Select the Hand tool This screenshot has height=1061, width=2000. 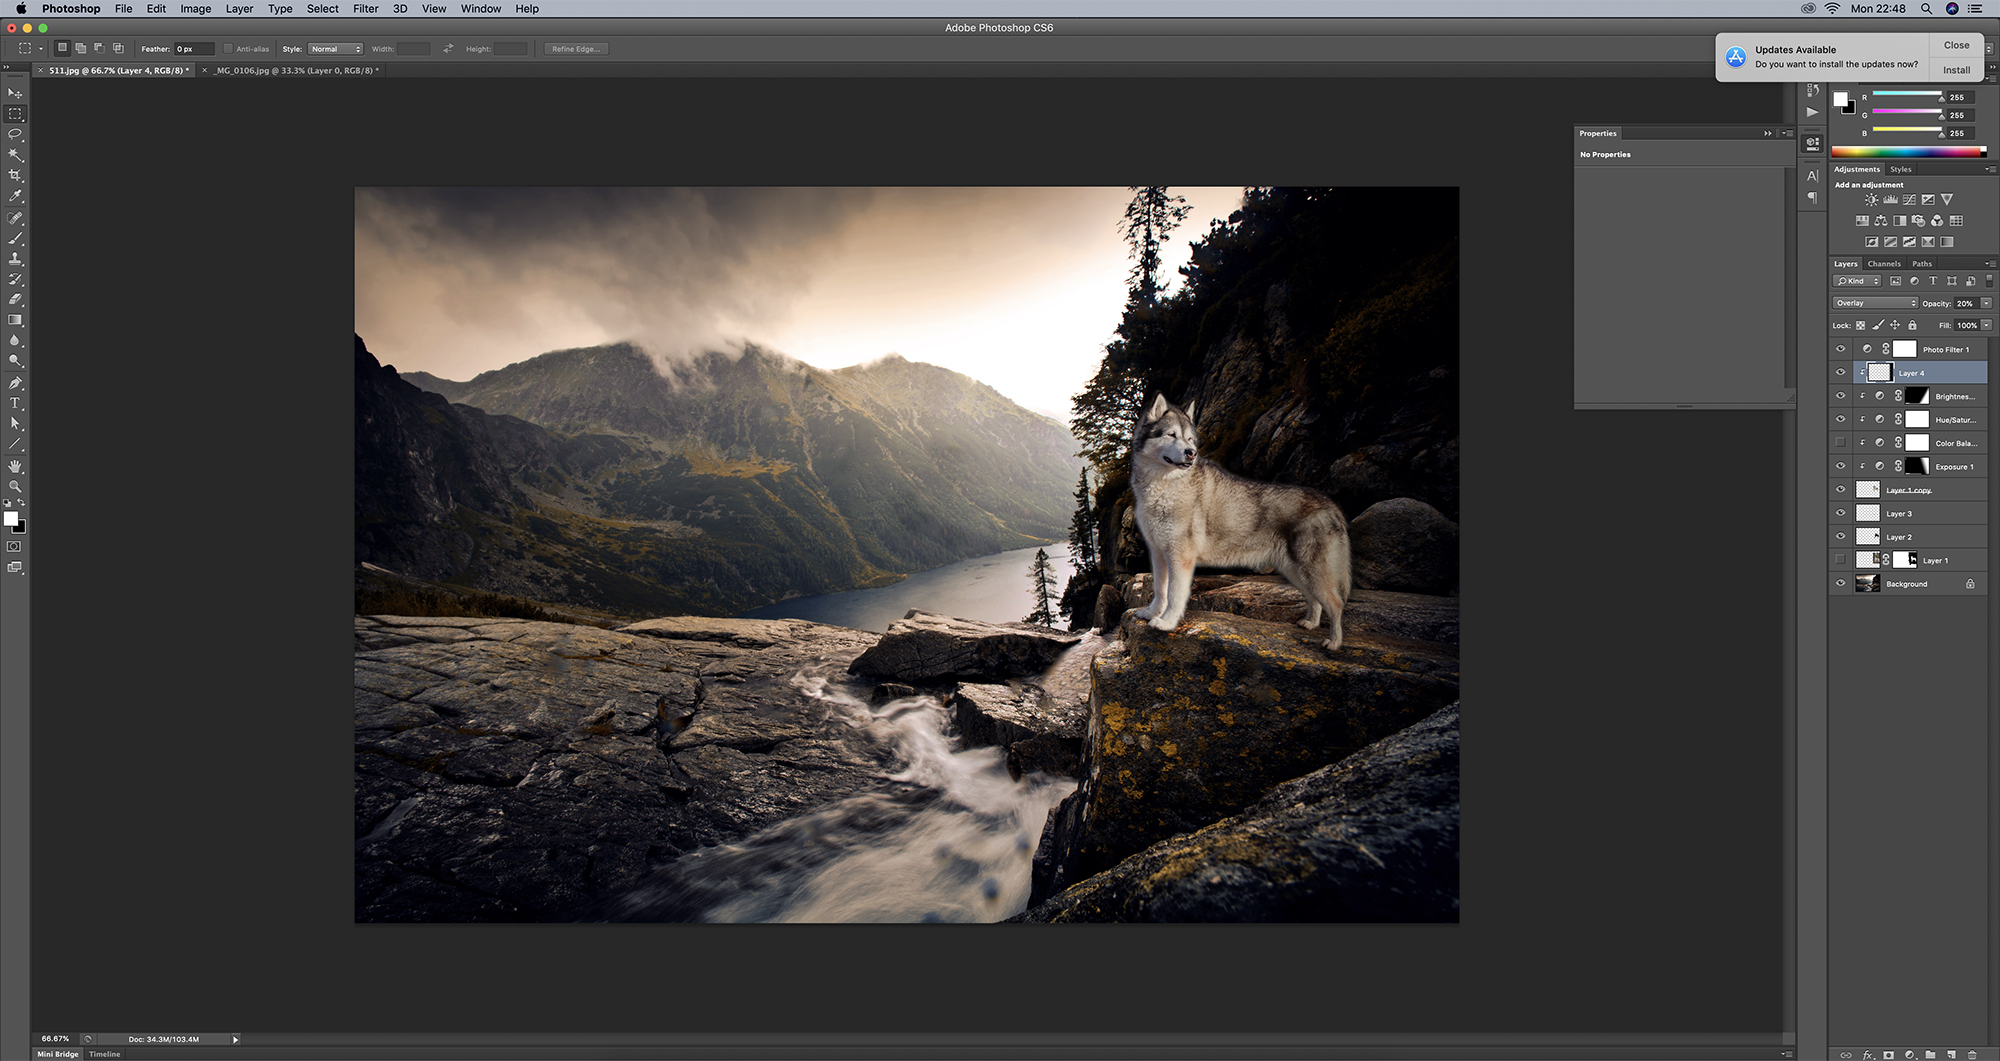[15, 466]
